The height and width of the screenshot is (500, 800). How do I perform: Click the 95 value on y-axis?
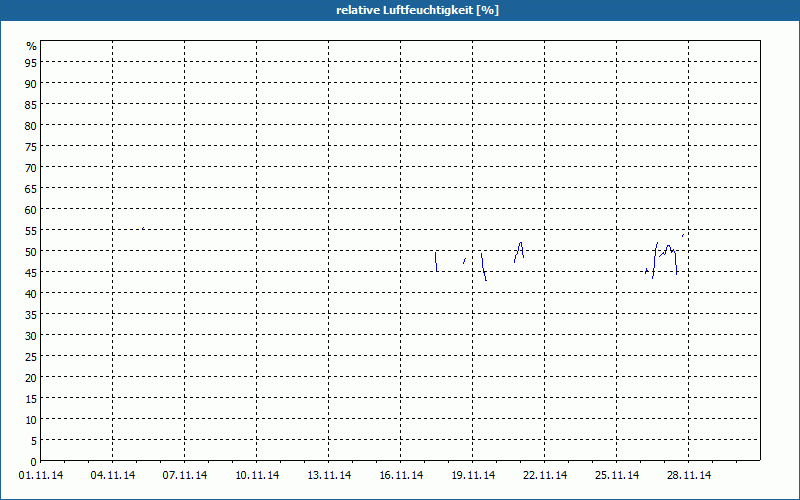(x=31, y=62)
